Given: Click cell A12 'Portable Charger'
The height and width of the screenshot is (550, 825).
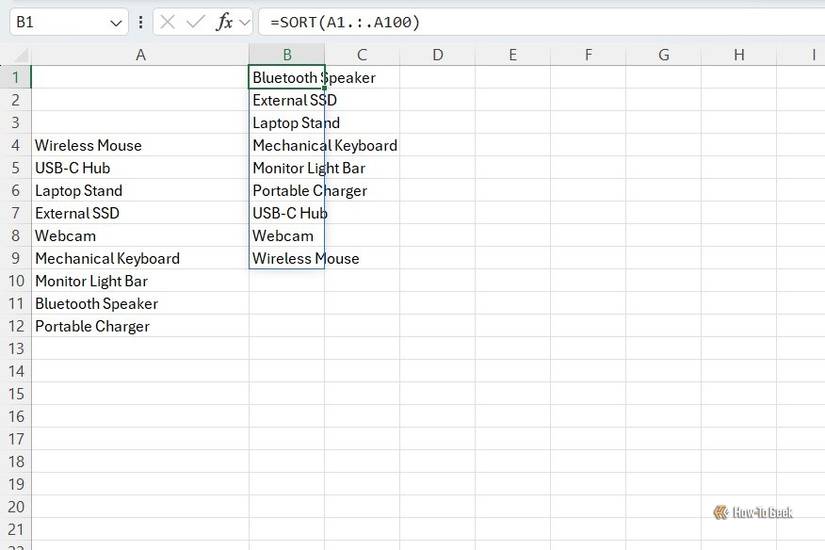Looking at the screenshot, I should 140,326.
